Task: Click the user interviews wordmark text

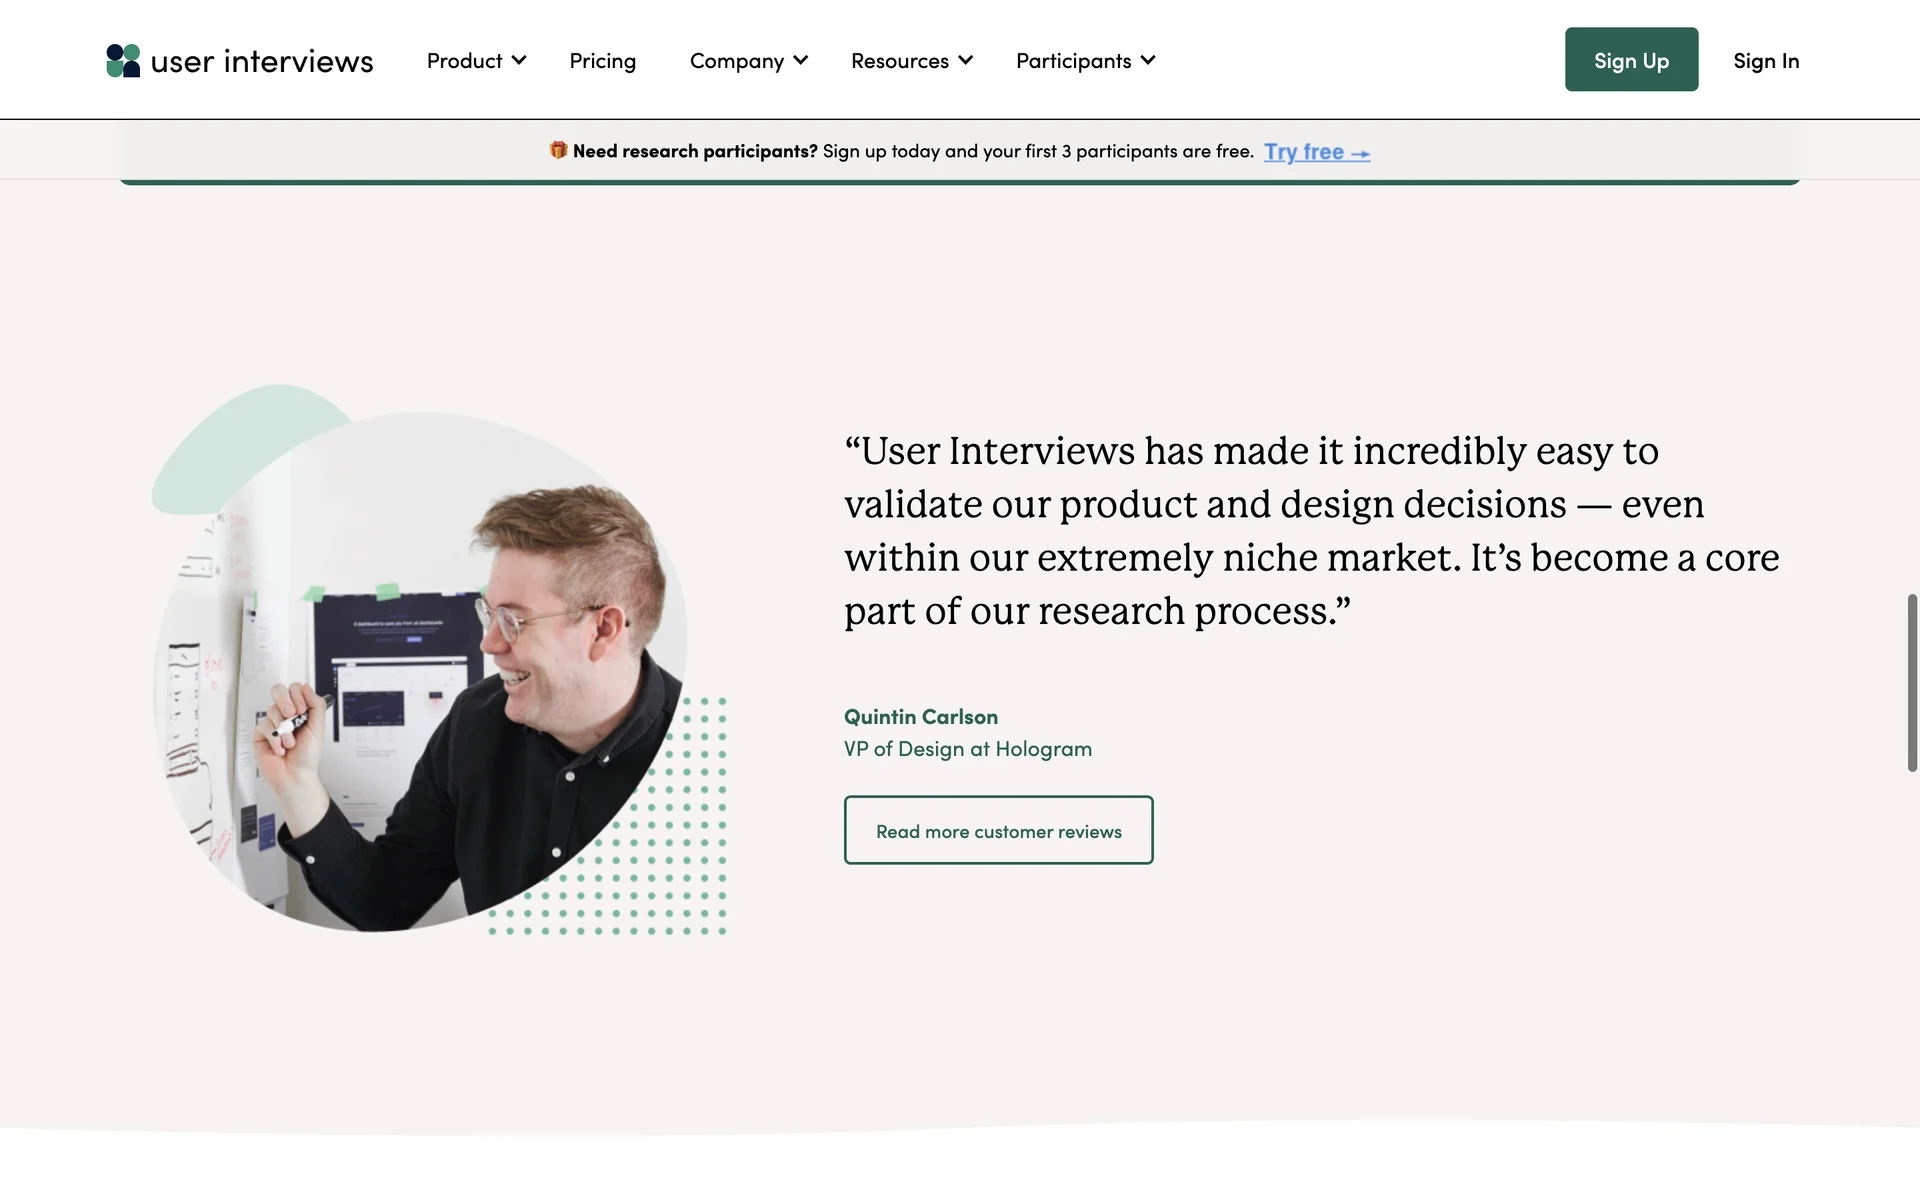Action: click(x=262, y=61)
